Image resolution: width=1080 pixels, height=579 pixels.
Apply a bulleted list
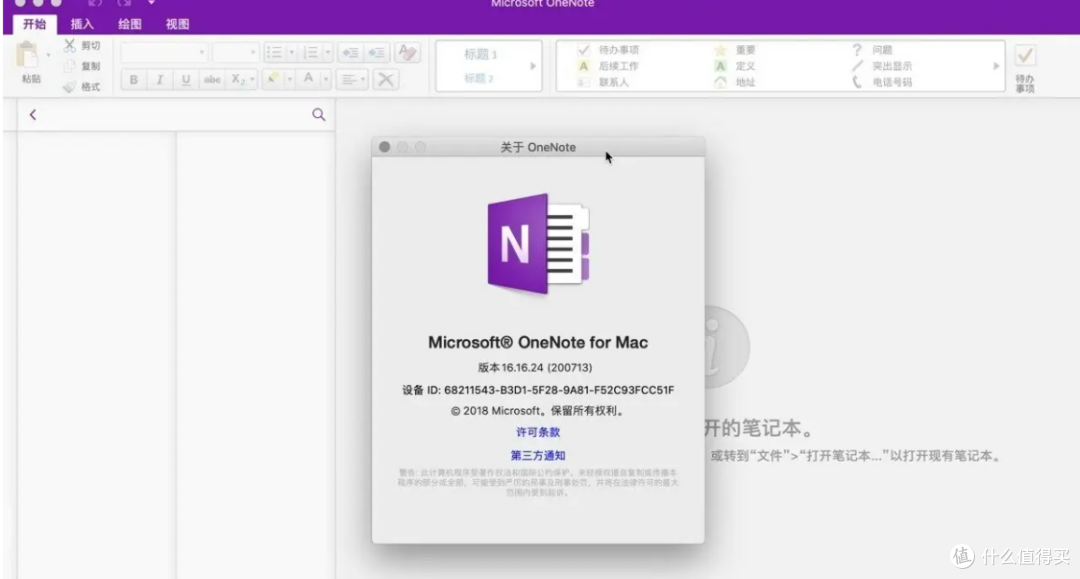pos(274,52)
